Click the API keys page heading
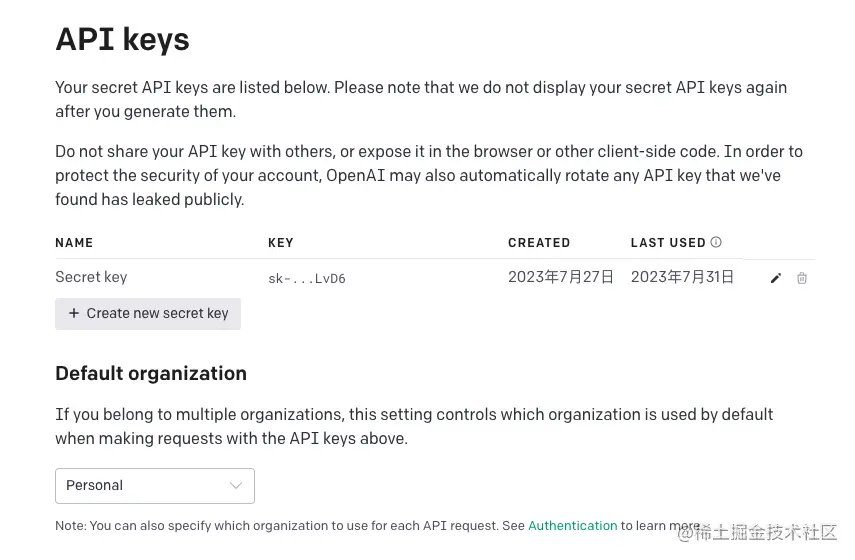The height and width of the screenshot is (560, 855). click(122, 39)
